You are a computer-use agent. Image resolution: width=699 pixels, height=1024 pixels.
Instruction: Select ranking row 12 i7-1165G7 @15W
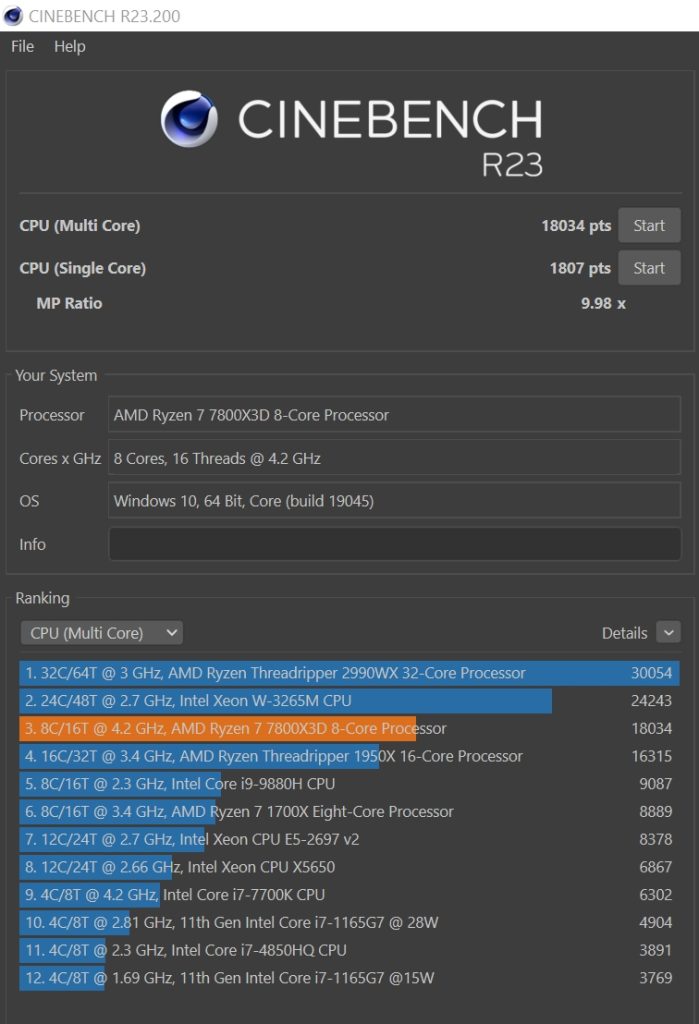[350, 978]
